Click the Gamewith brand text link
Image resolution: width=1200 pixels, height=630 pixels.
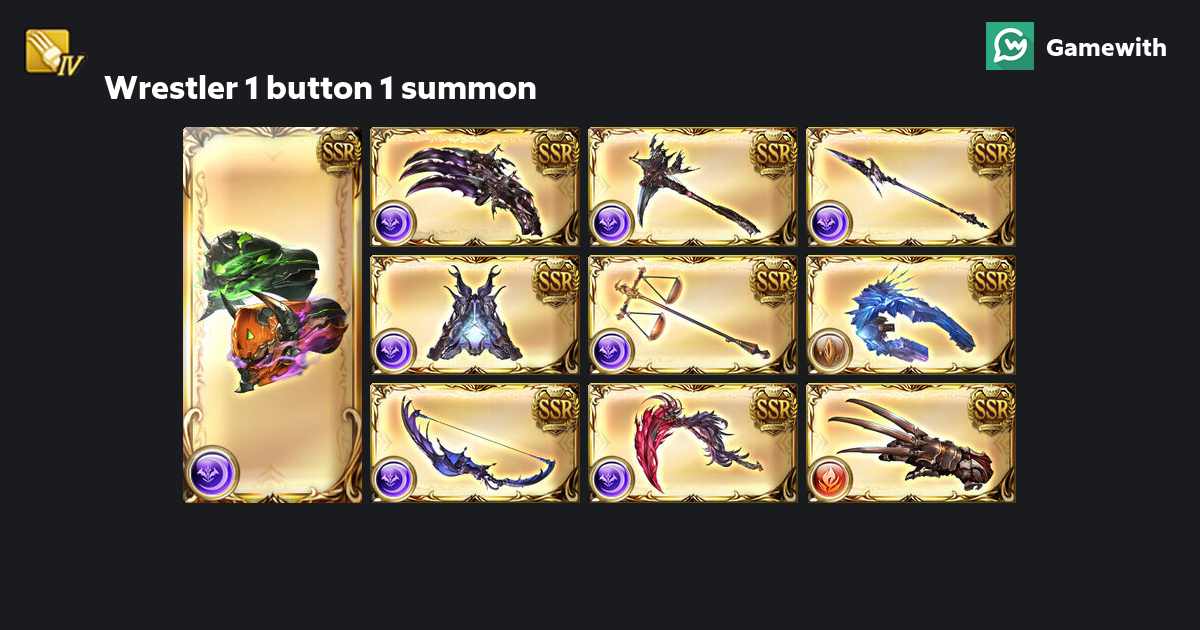(x=1106, y=47)
